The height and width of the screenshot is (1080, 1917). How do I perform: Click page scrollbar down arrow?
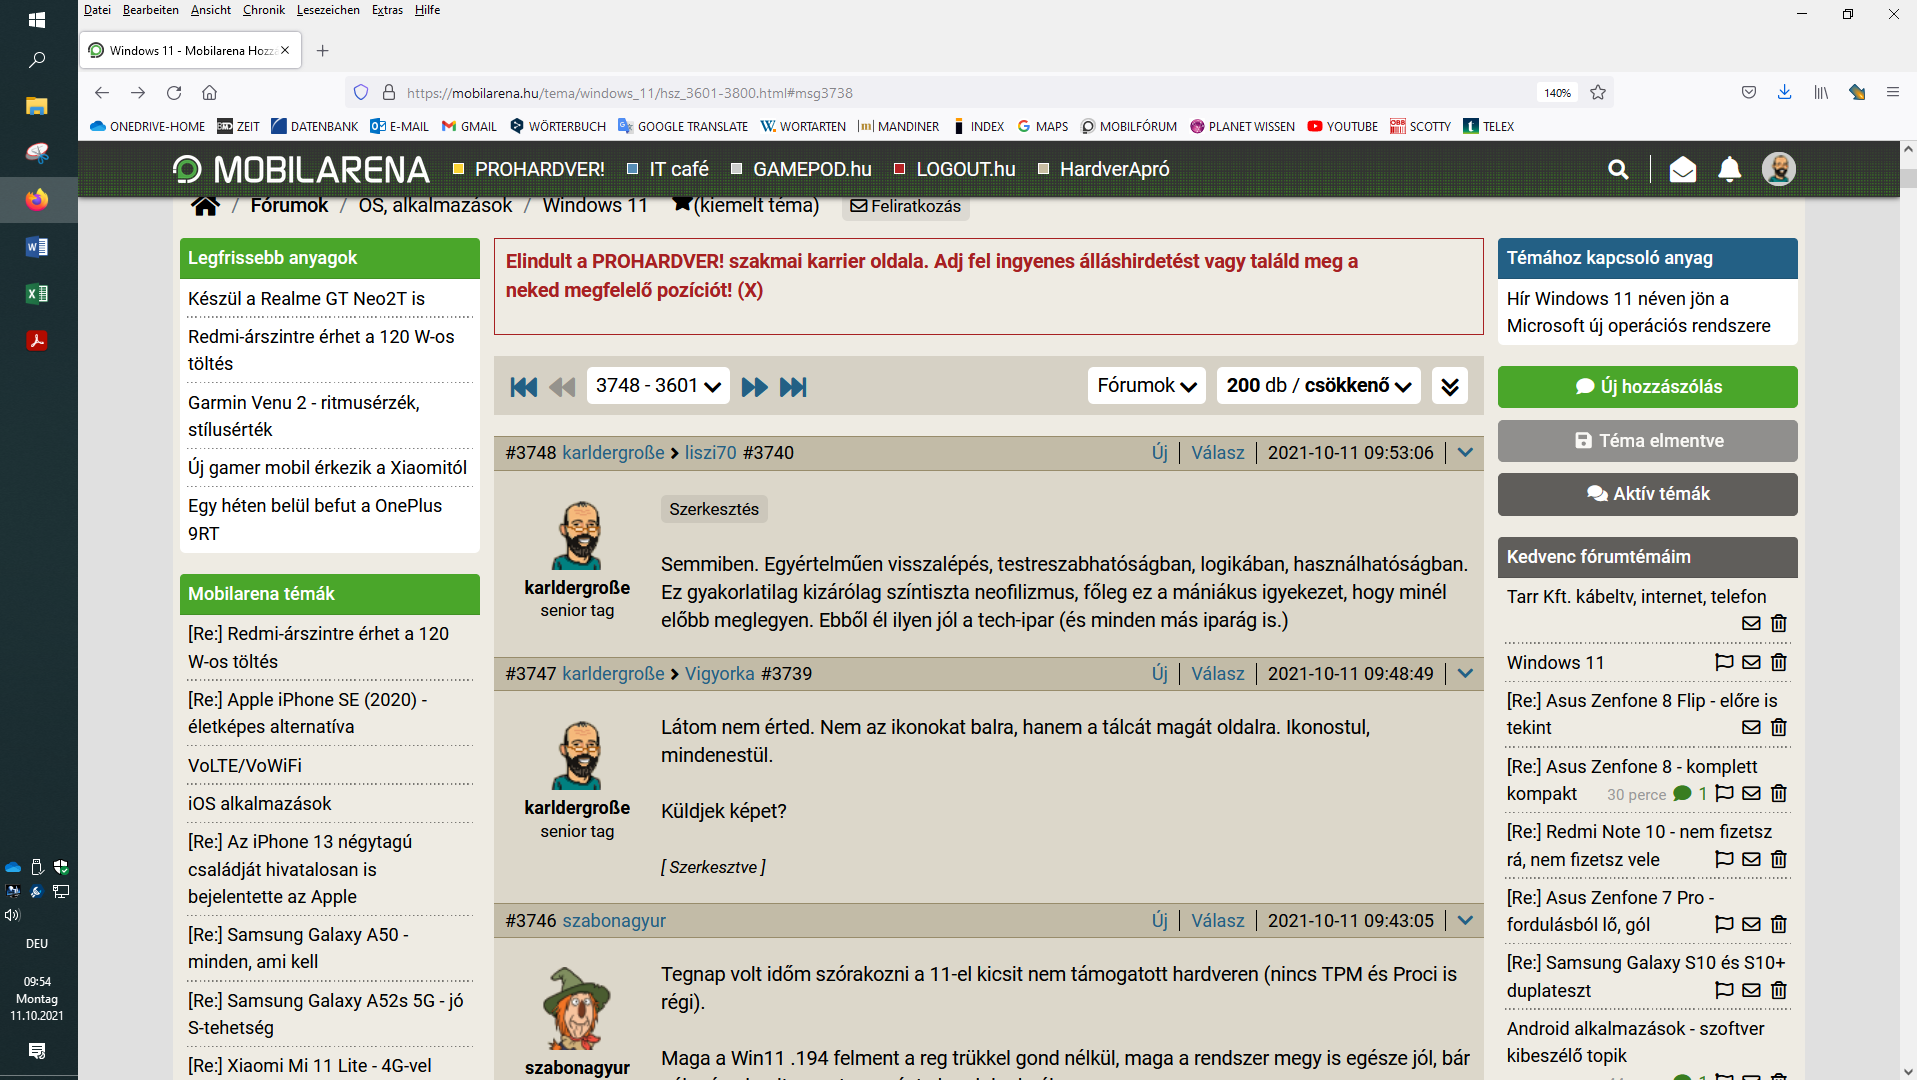pos(1908,1071)
